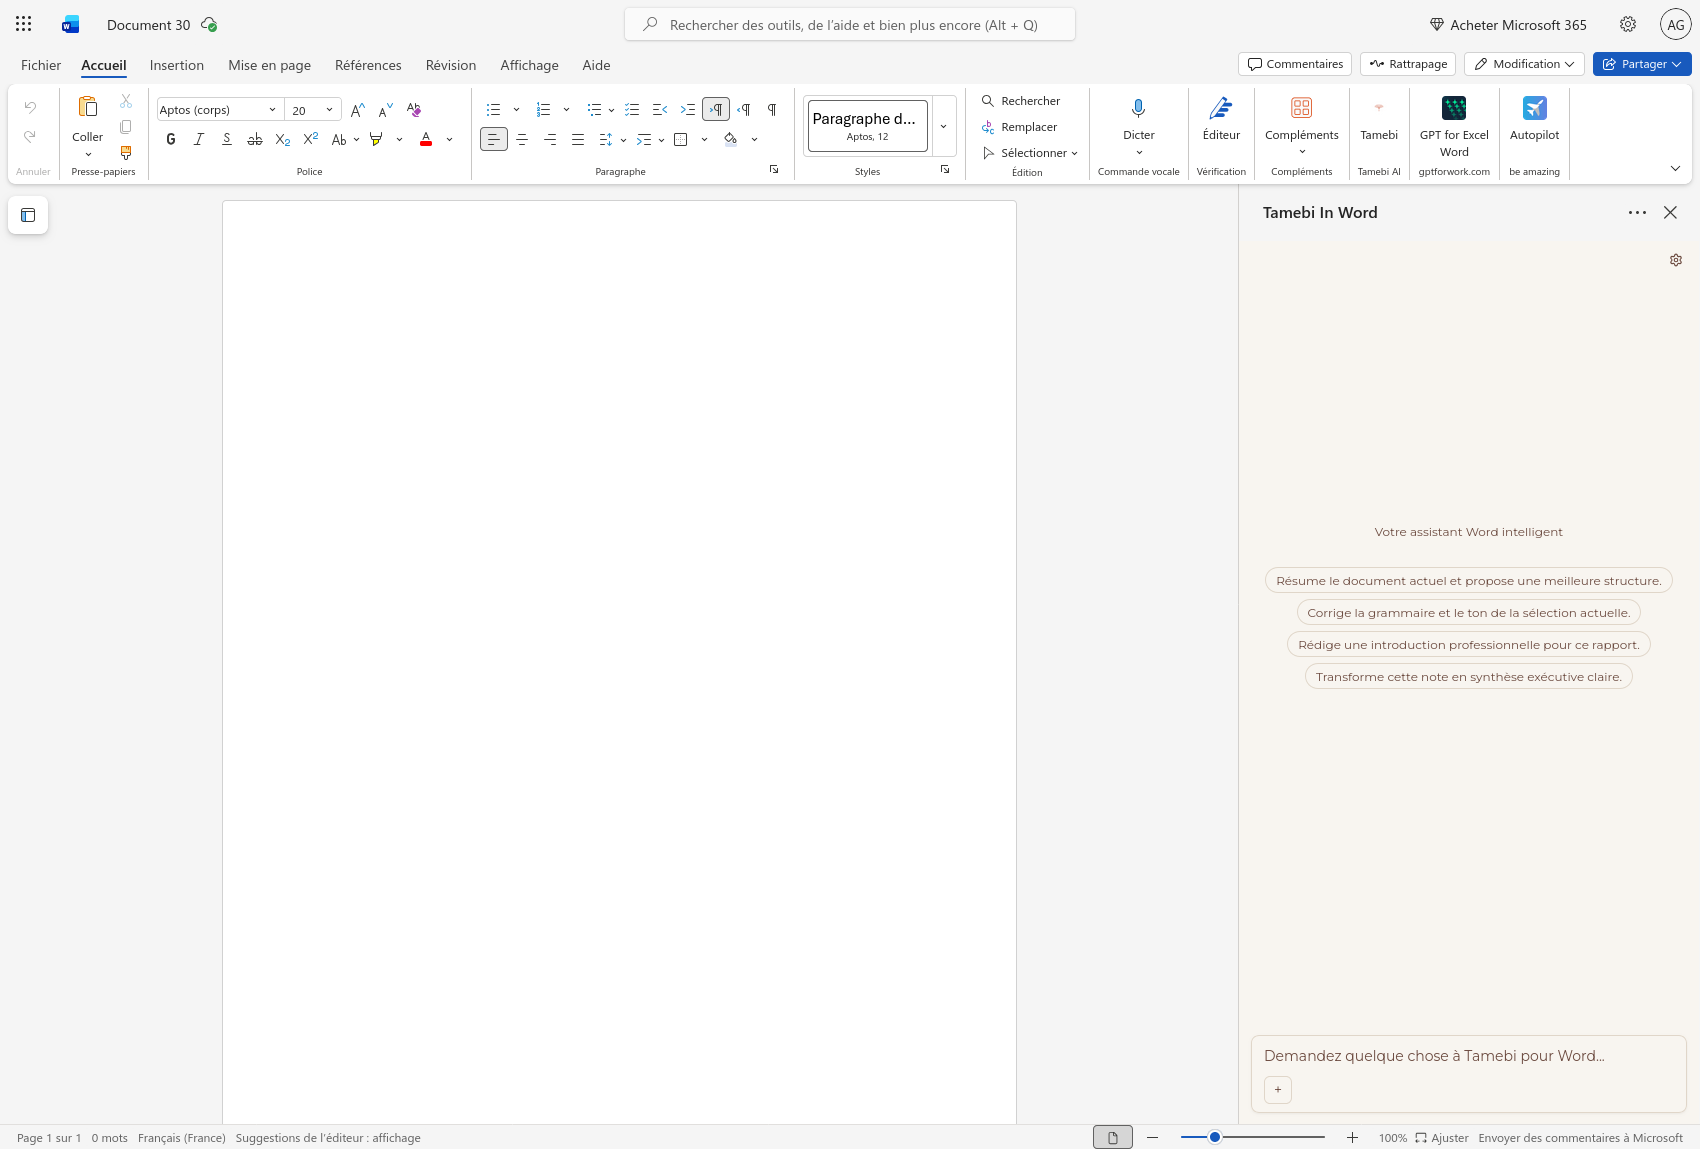Open Tamebi panel settings gear
This screenshot has height=1149, width=1700.
point(1675,260)
